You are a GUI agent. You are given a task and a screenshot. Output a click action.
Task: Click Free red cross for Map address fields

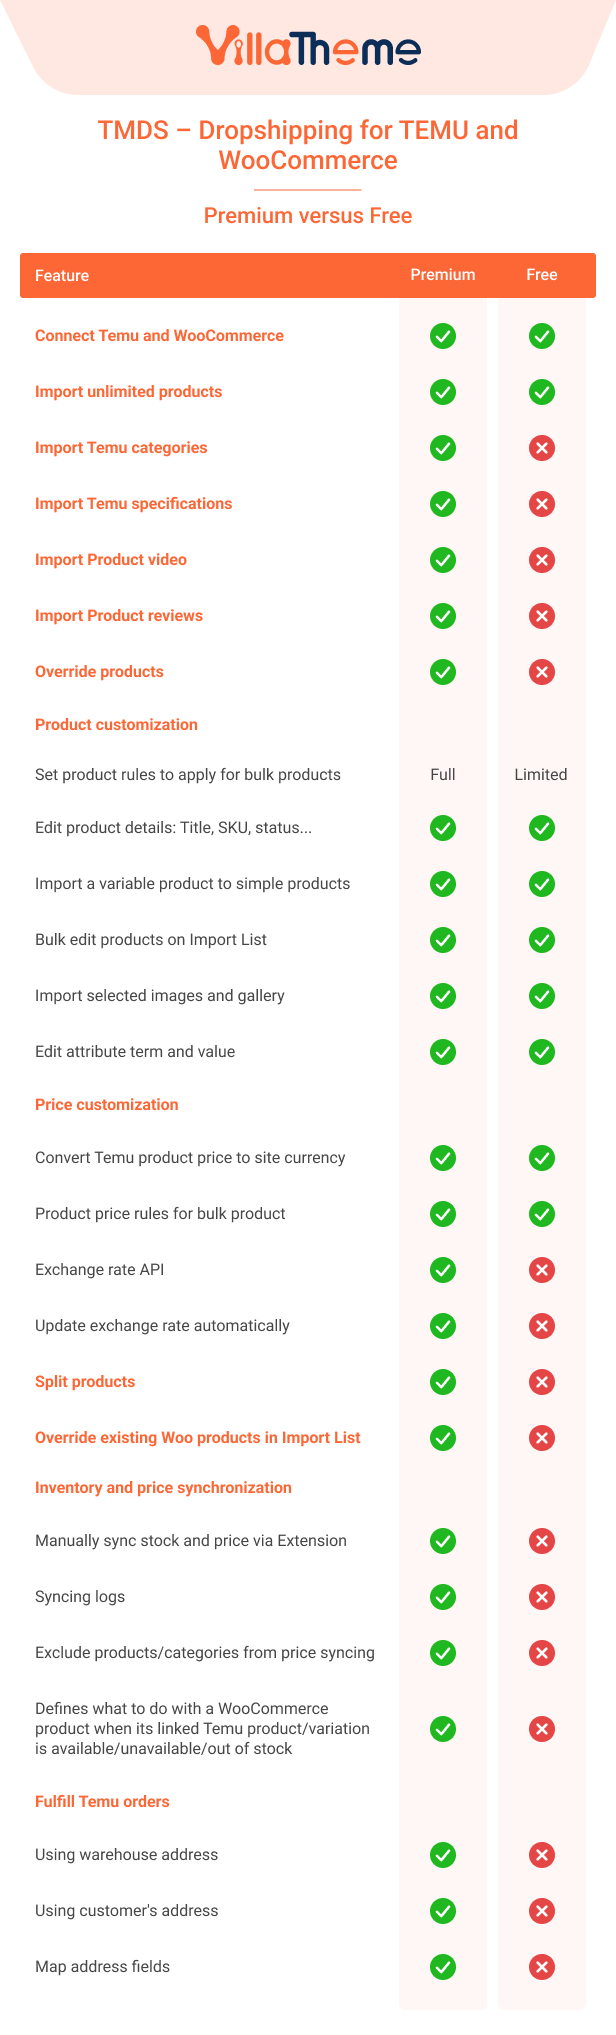point(542,1967)
